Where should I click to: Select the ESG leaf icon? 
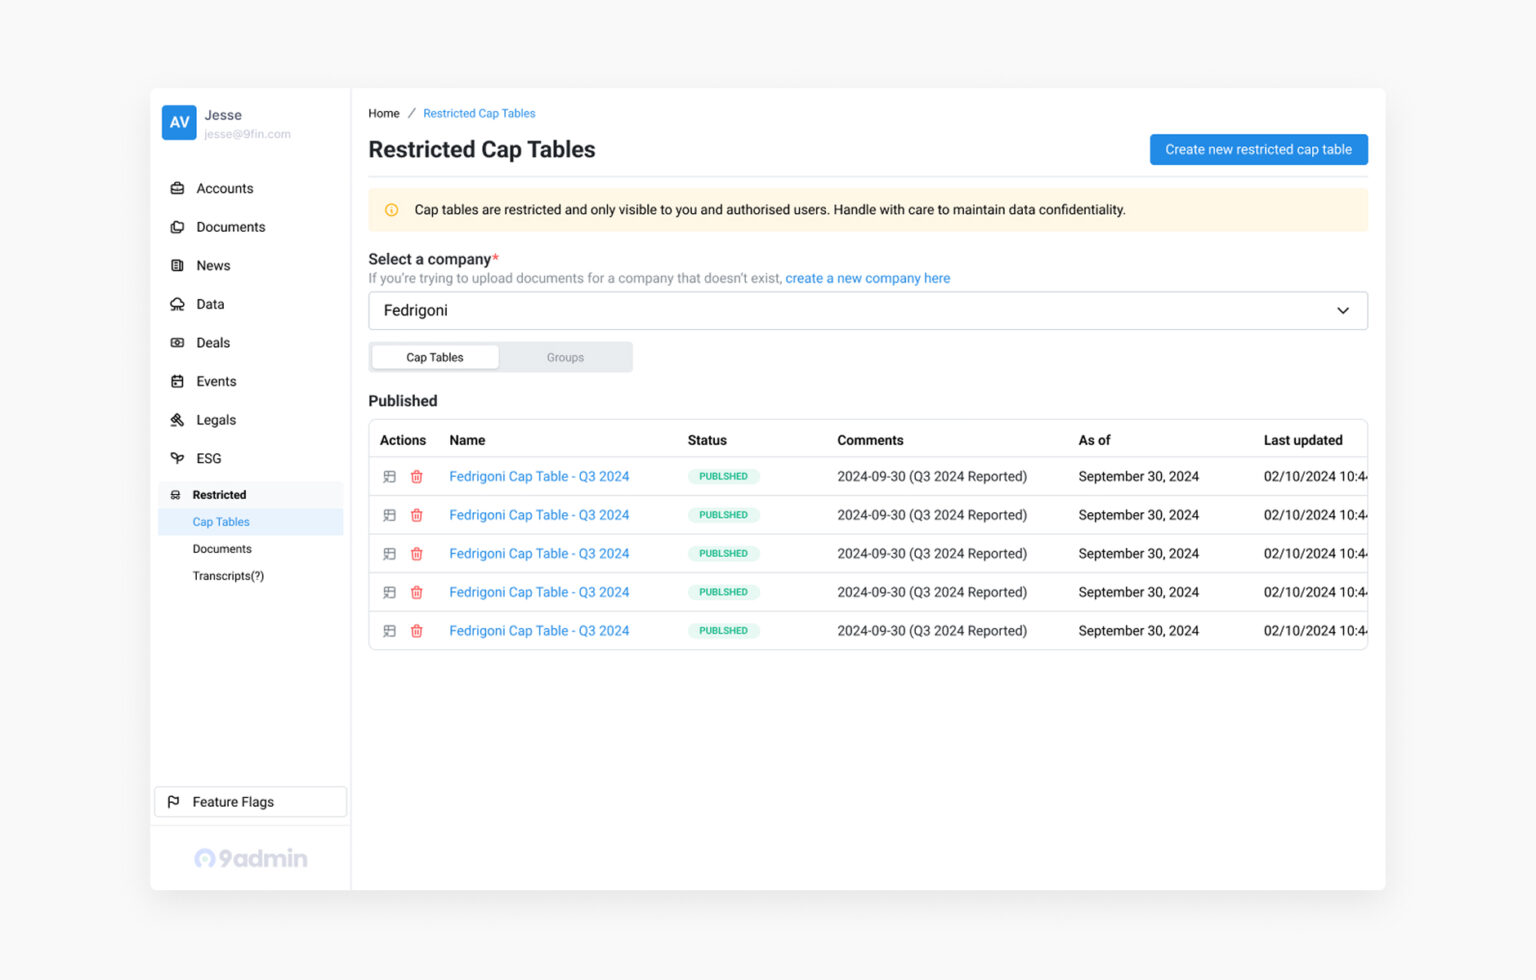click(x=177, y=458)
